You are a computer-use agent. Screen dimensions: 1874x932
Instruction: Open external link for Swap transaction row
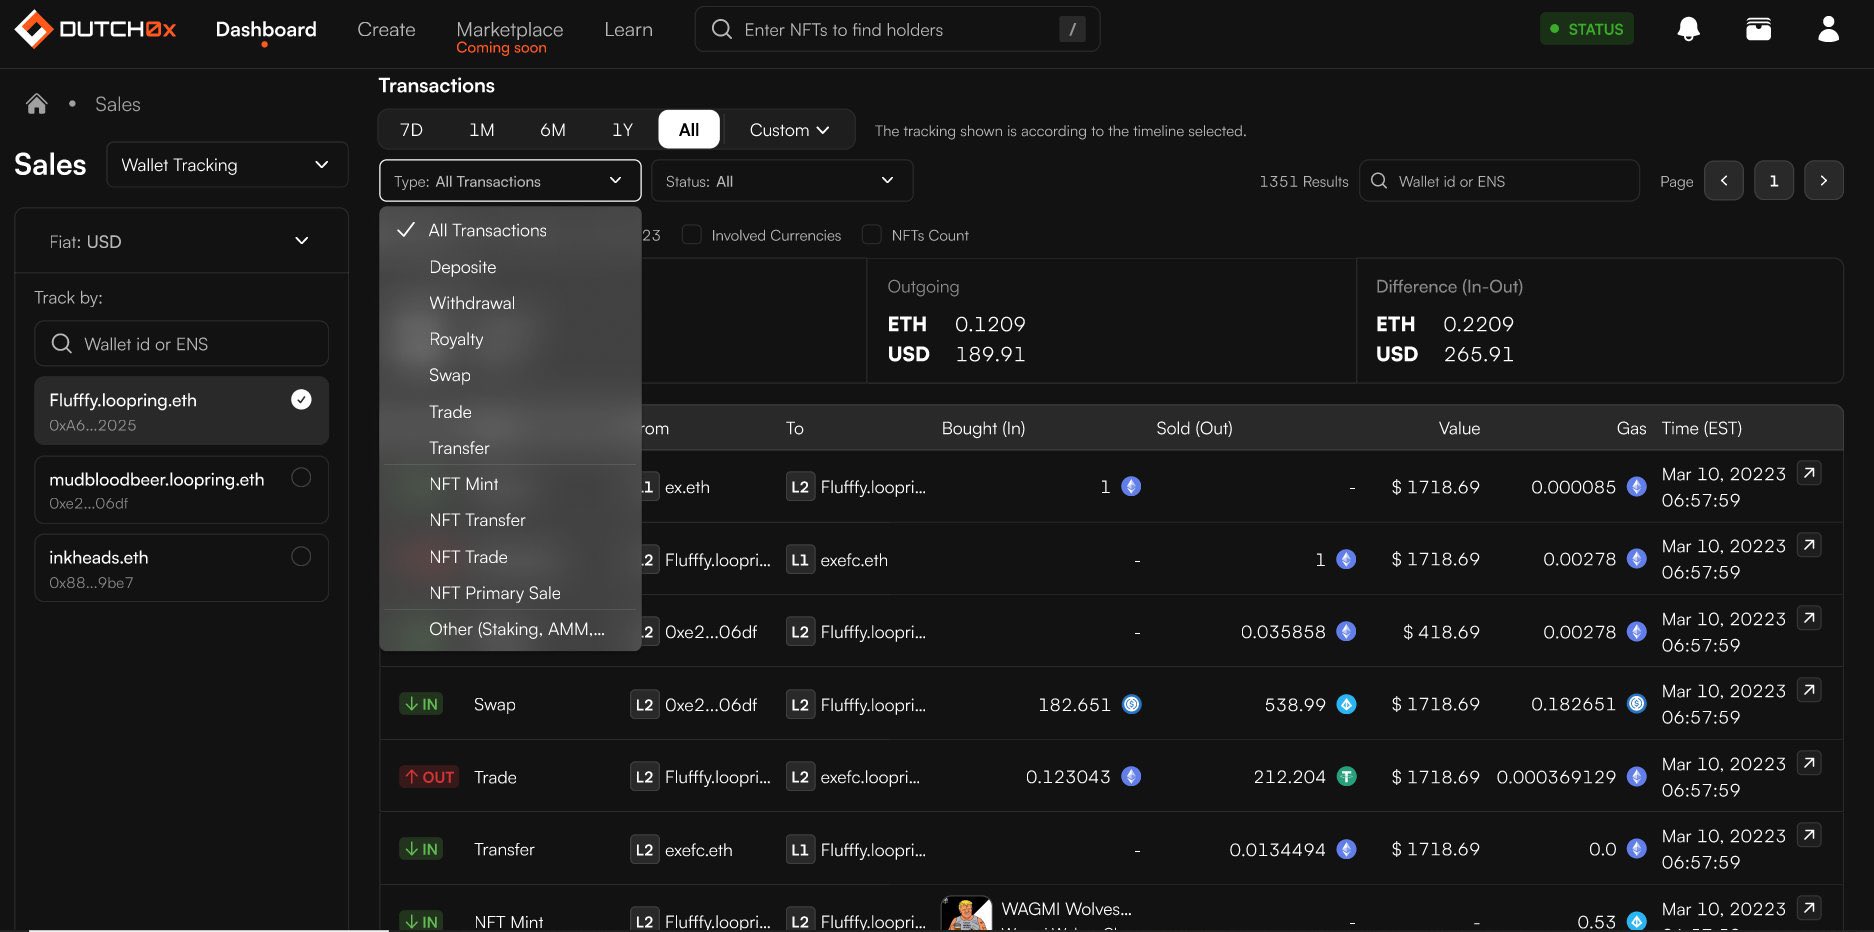pyautogui.click(x=1809, y=690)
